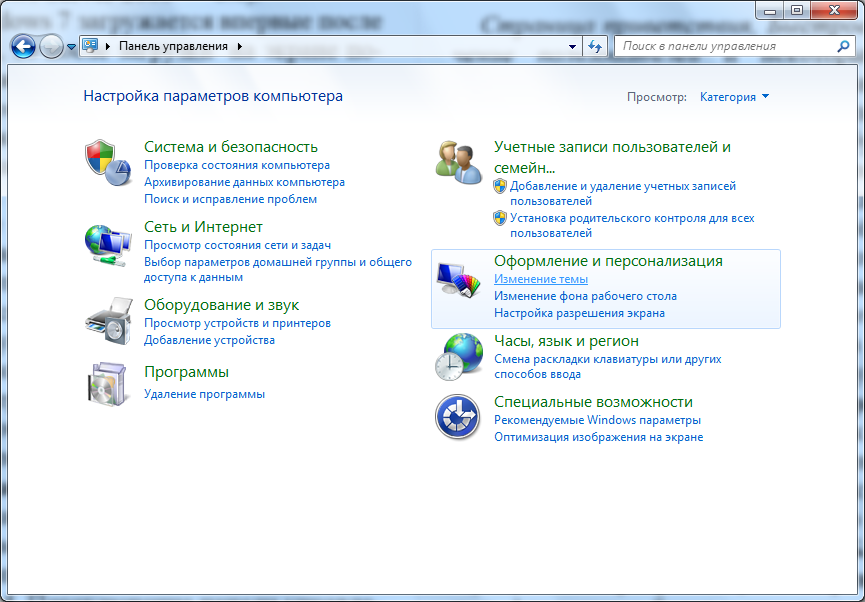This screenshot has height=602, width=865.
Task: Click the Refresh icon beside address bar
Action: click(x=595, y=46)
